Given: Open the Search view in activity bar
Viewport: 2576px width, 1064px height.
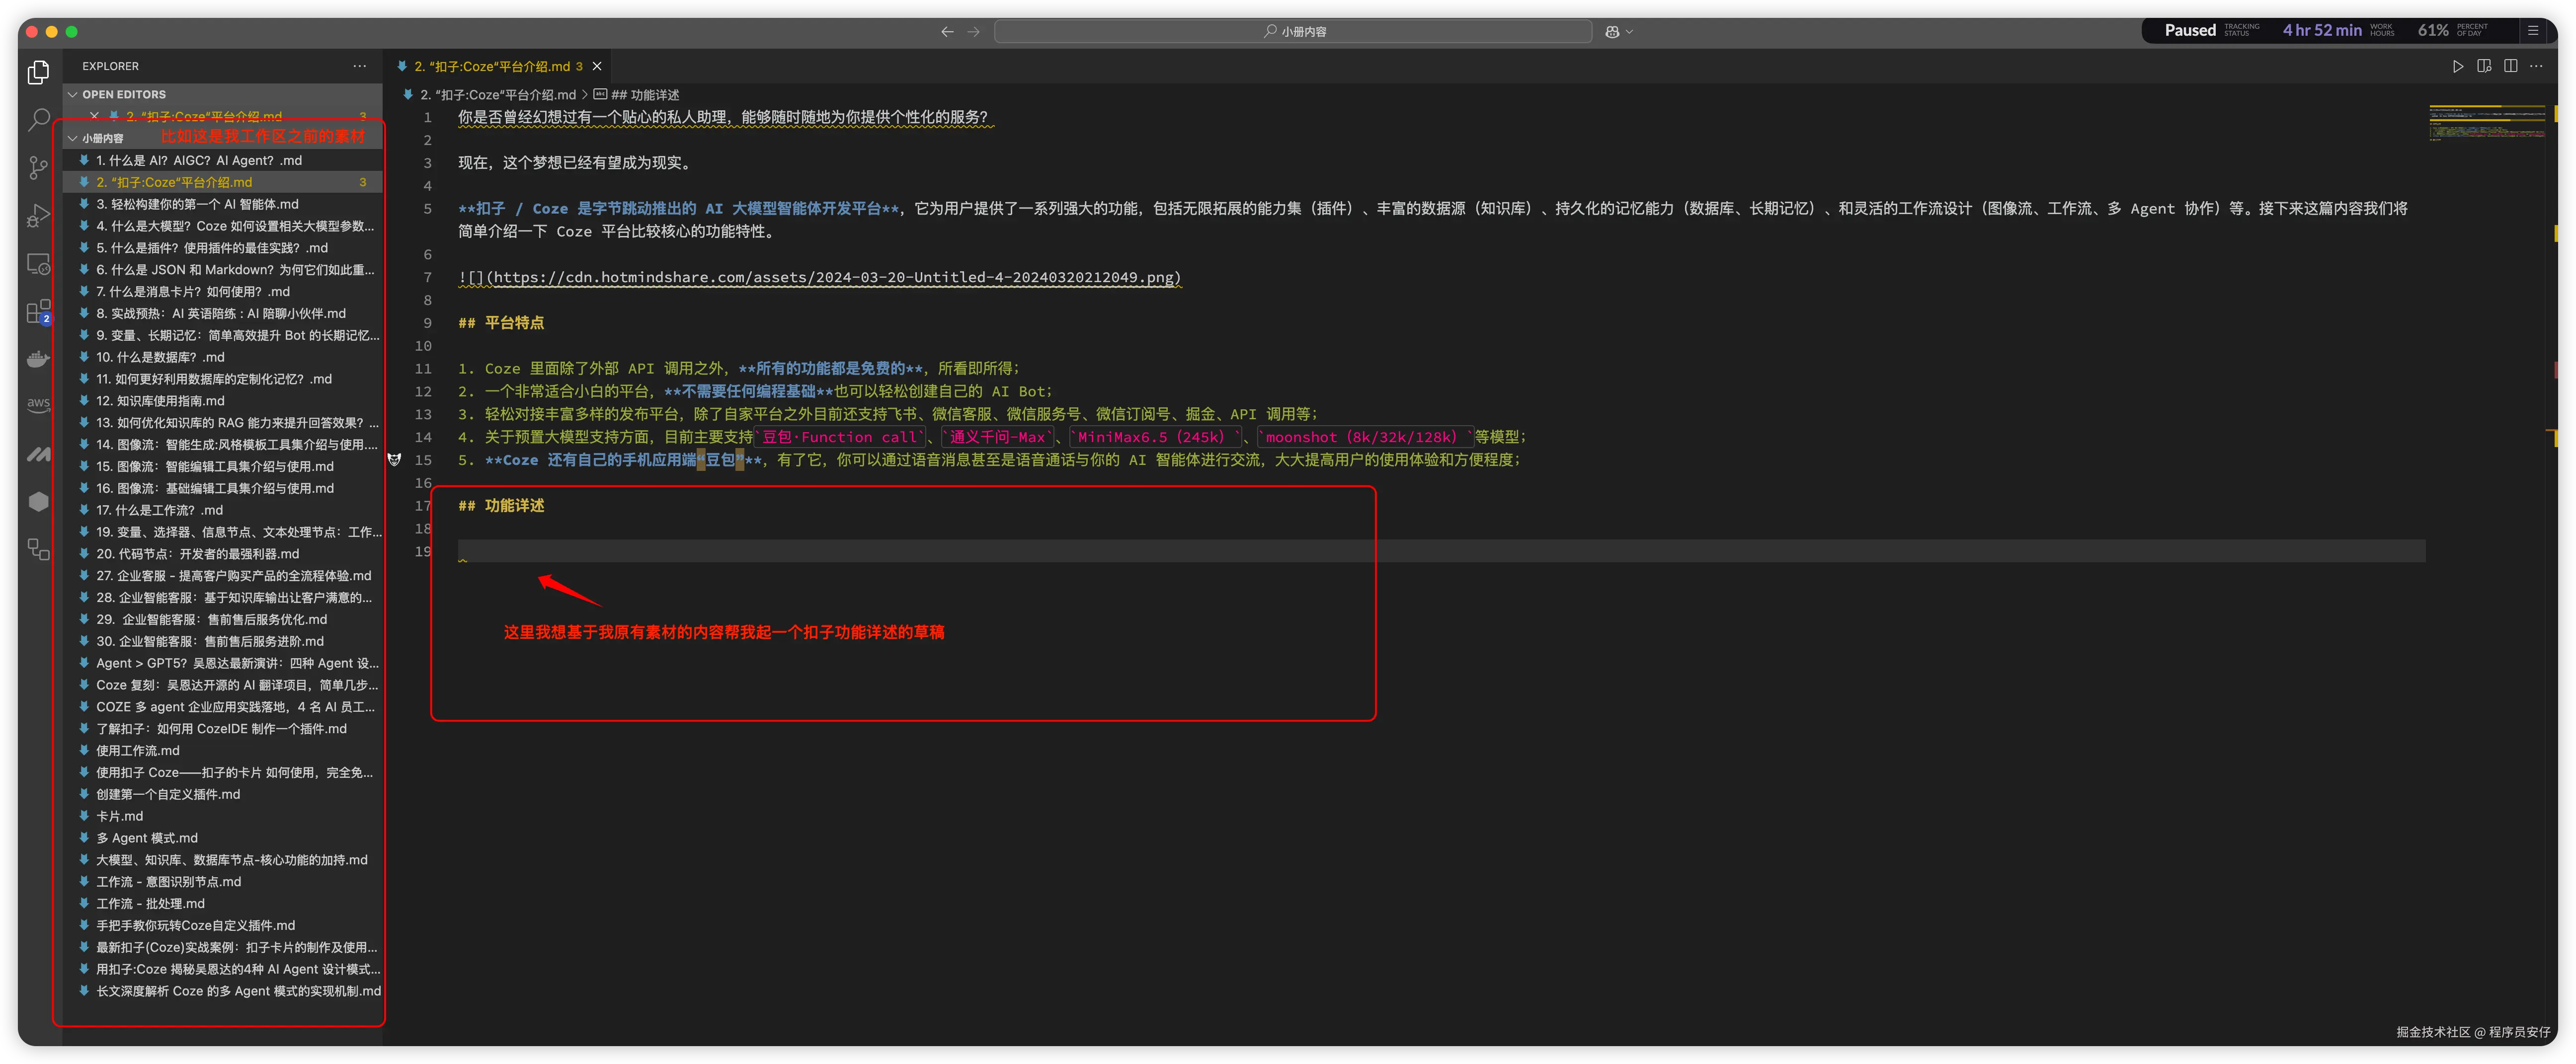Looking at the screenshot, I should pyautogui.click(x=38, y=120).
